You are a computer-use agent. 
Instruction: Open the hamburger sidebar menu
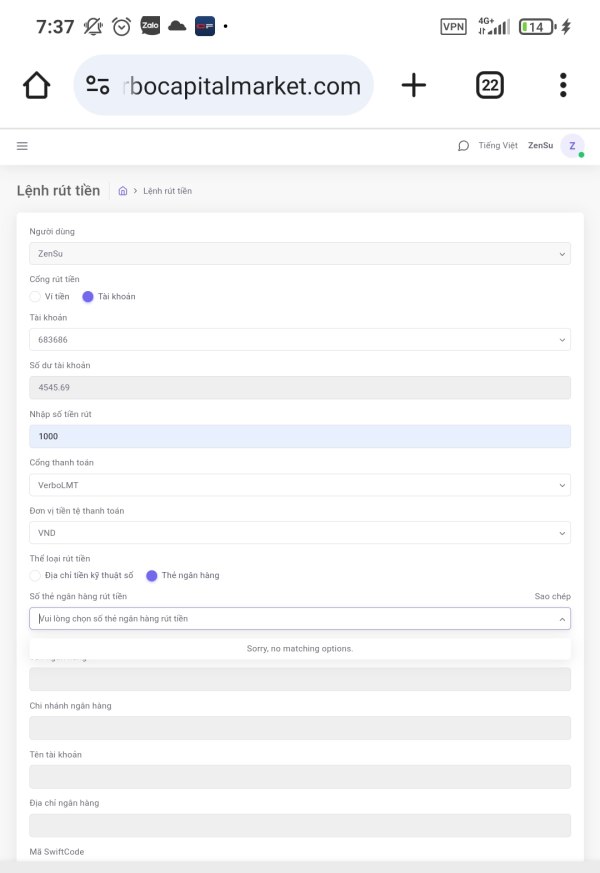[x=22, y=146]
